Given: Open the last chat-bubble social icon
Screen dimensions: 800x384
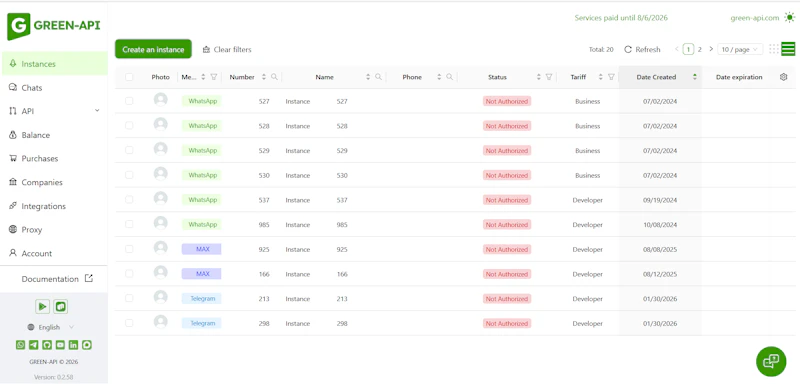Looking at the screenshot, I should 87,345.
